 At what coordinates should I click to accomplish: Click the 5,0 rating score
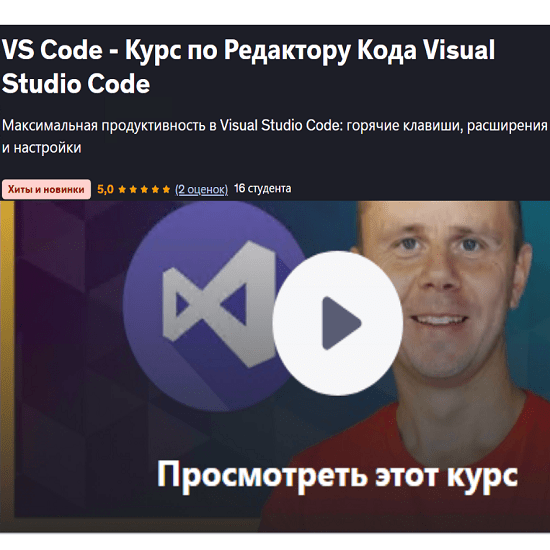tap(105, 189)
